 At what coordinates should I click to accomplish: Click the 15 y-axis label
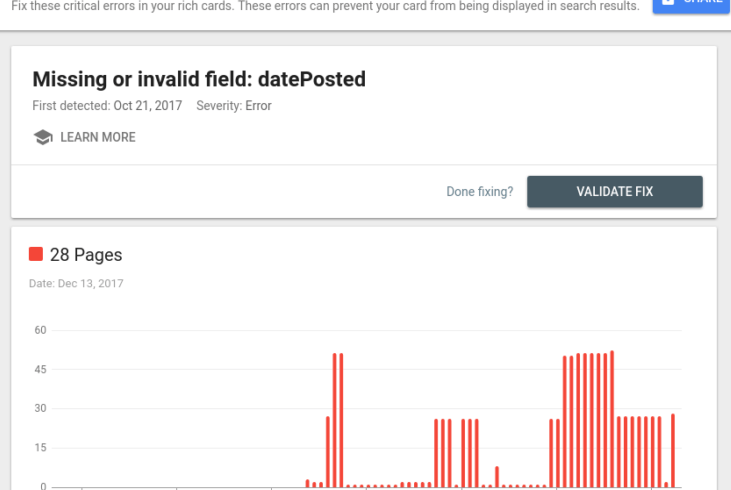(41, 448)
